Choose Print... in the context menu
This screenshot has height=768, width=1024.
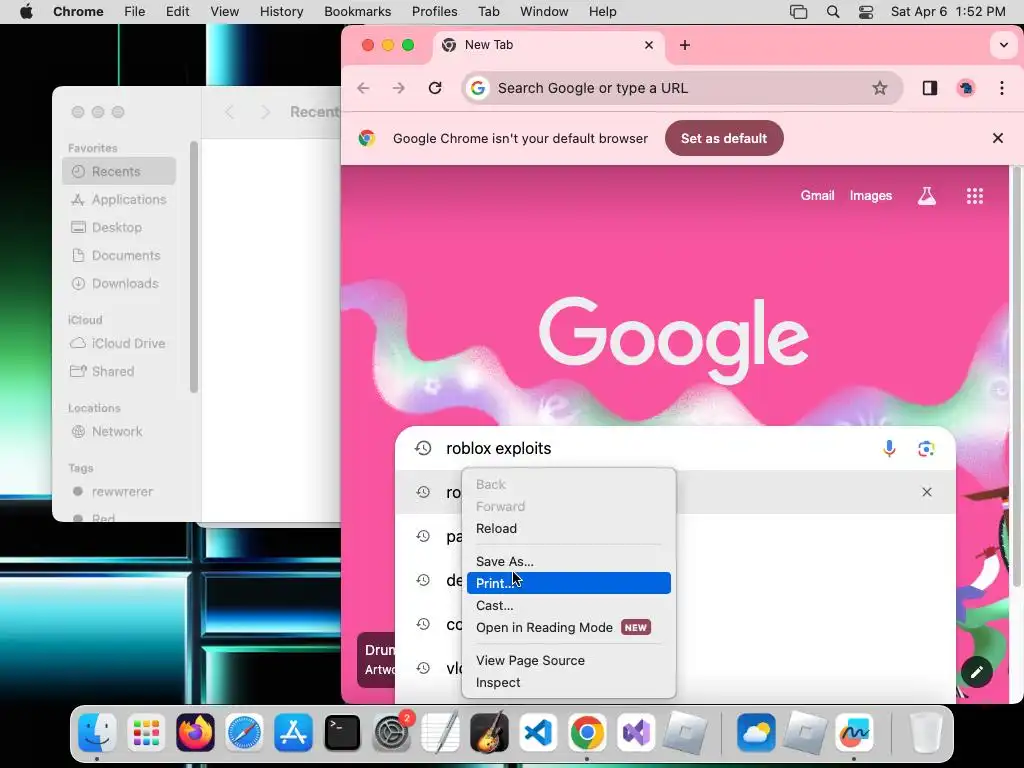coord(568,583)
